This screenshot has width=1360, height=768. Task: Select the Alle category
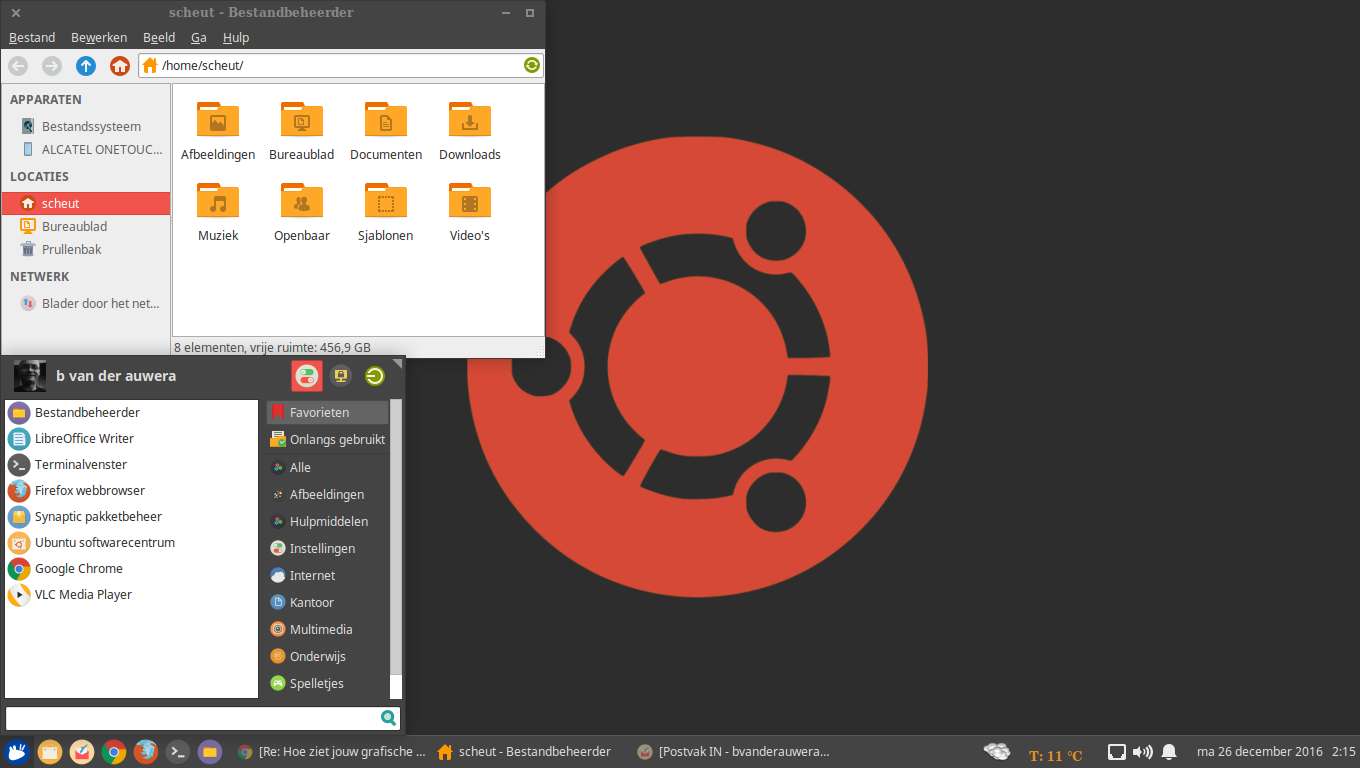coord(328,467)
